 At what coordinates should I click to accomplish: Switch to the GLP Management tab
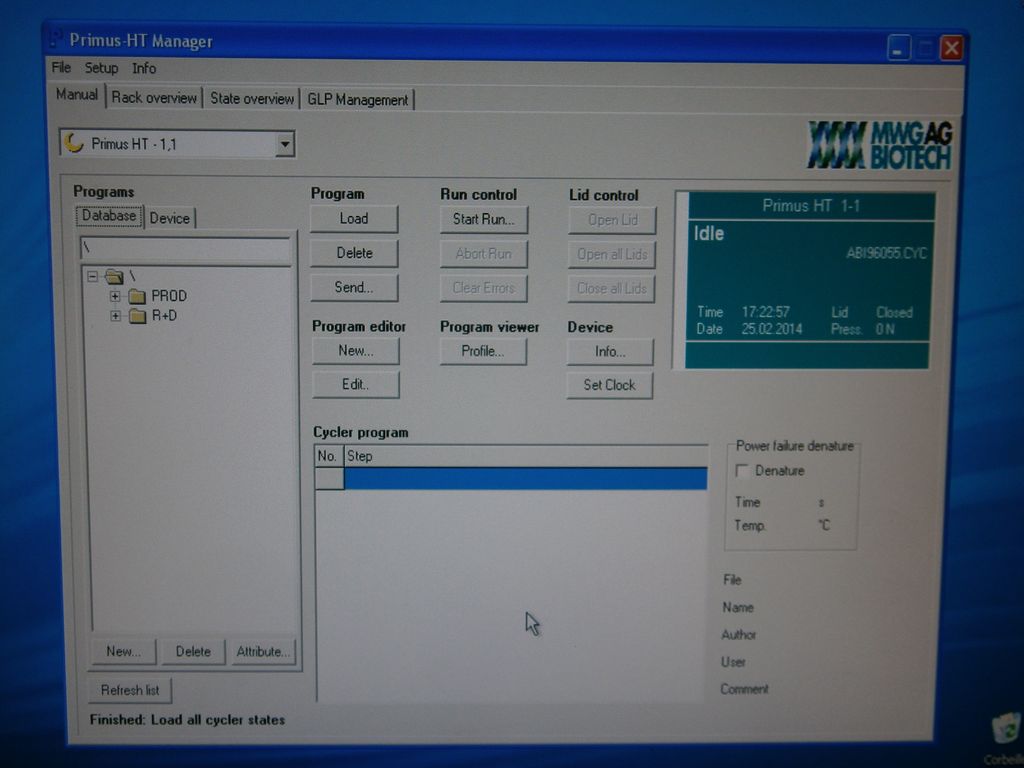point(357,99)
